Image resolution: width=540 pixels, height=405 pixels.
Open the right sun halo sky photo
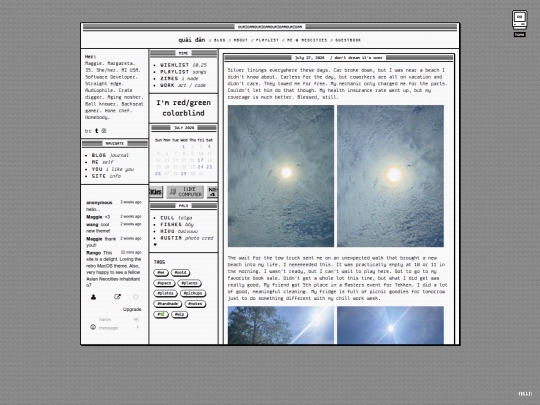390,176
